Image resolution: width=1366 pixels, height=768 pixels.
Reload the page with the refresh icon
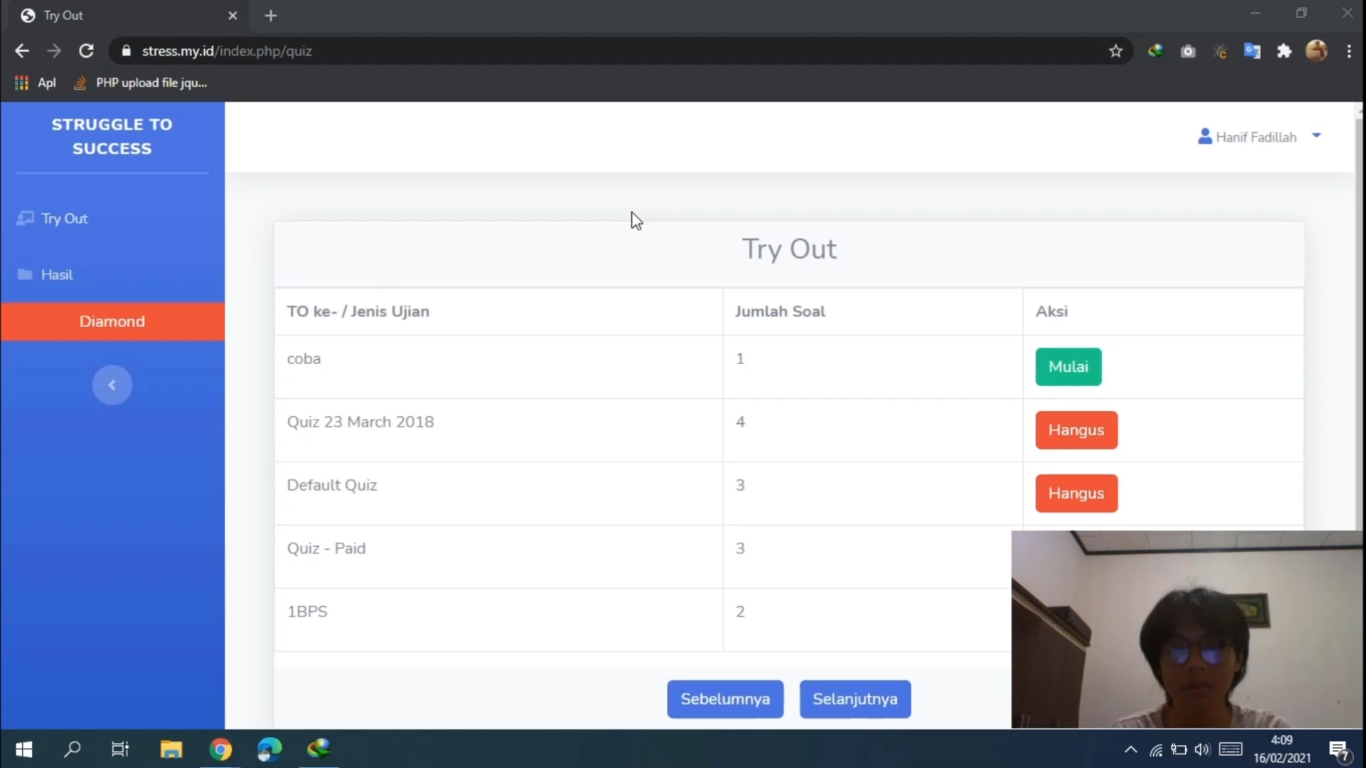click(x=86, y=51)
